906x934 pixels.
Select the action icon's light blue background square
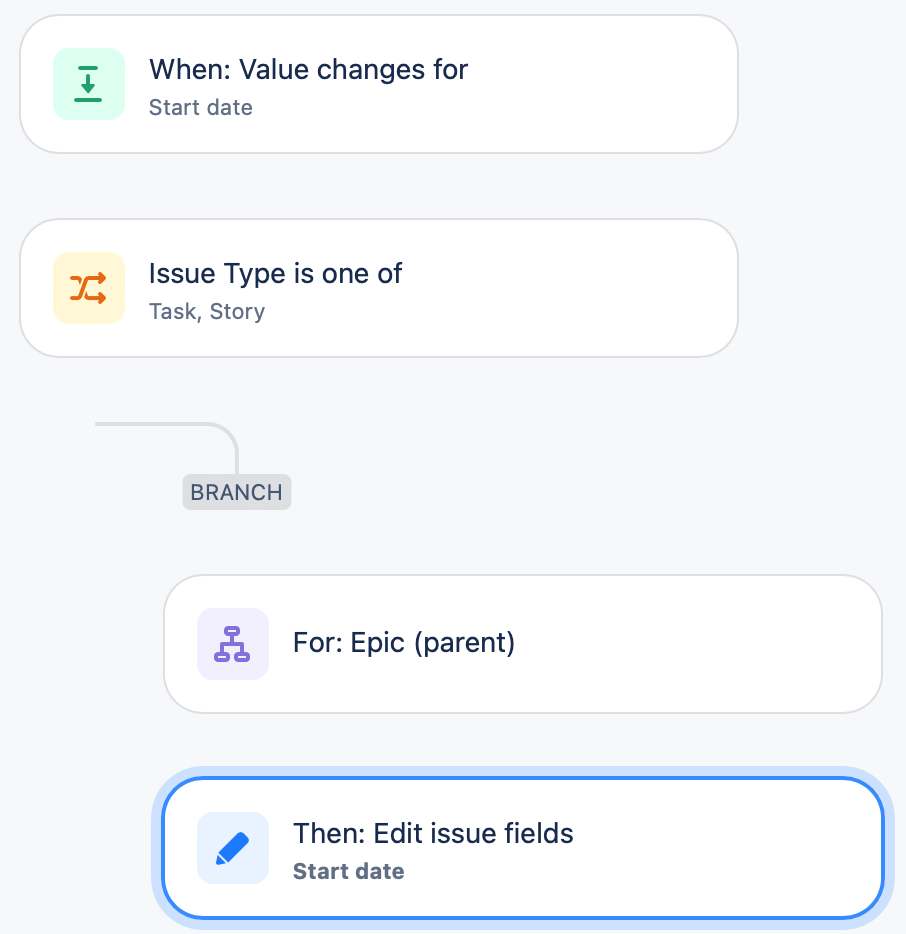point(232,848)
